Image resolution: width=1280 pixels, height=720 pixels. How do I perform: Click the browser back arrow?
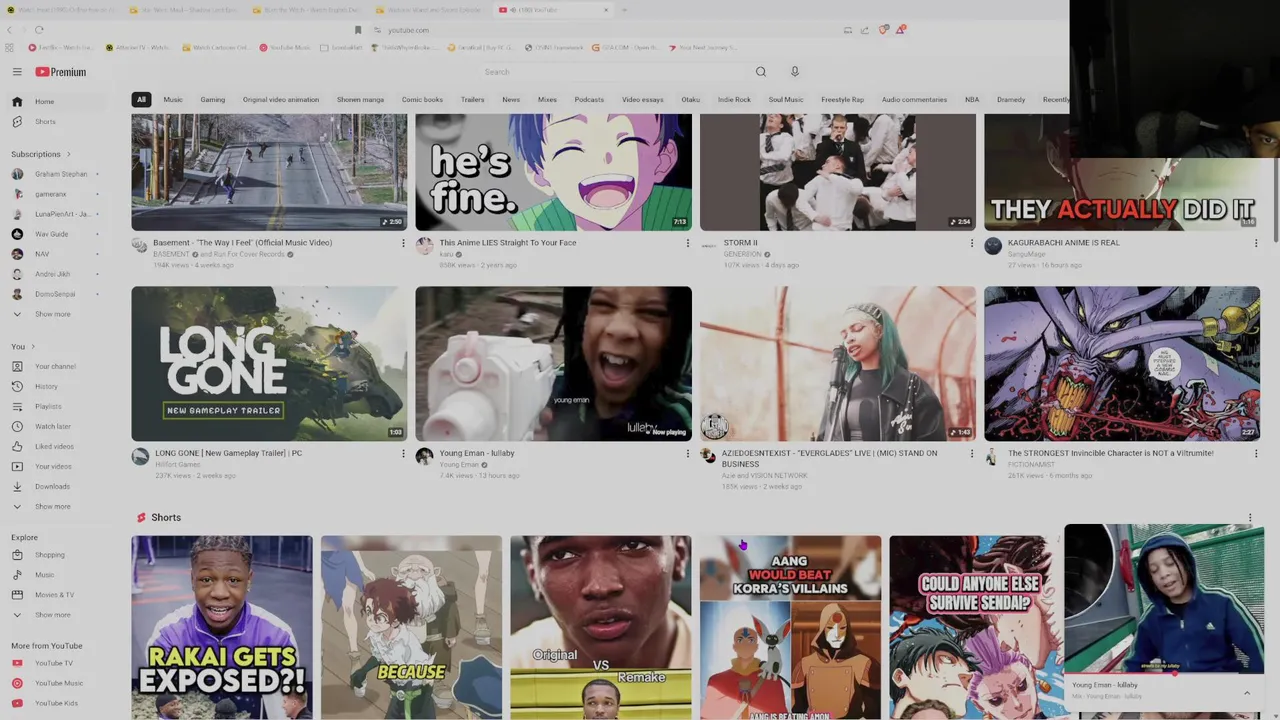pos(11,30)
